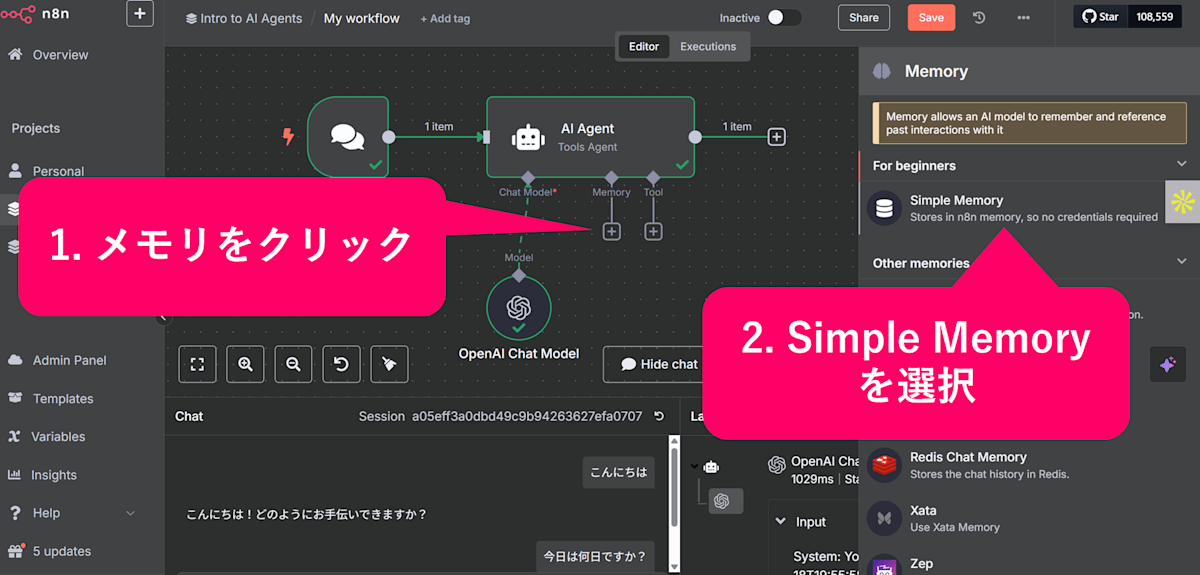Zoom out on the canvas
1200x575 pixels.
(293, 364)
